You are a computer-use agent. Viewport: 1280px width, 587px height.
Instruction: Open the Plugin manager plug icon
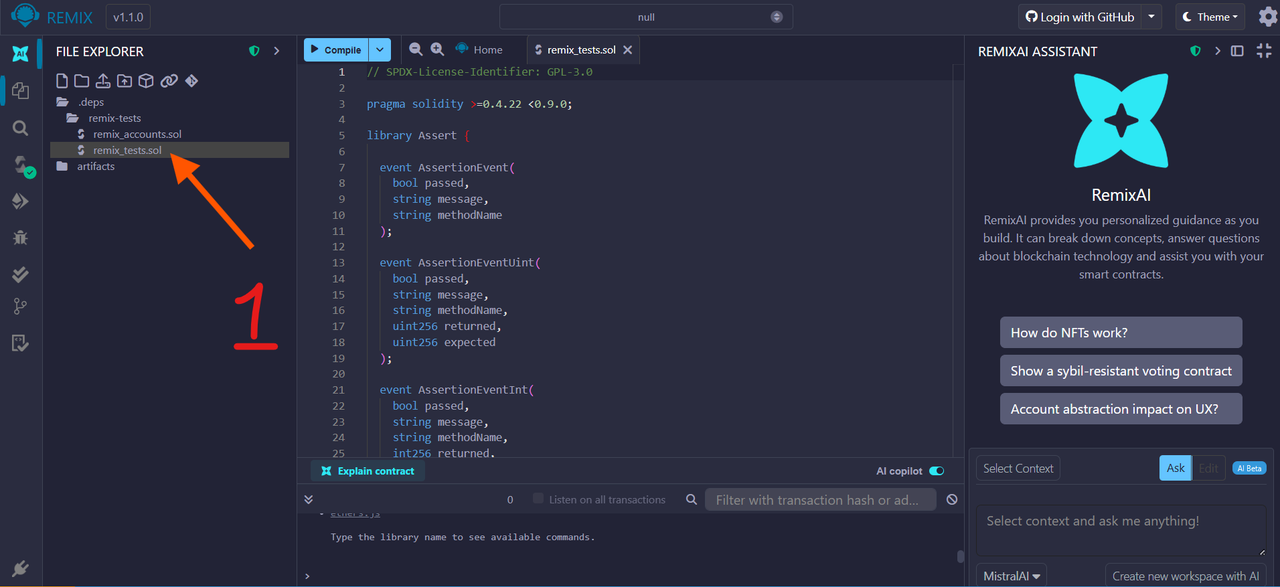pyautogui.click(x=20, y=568)
